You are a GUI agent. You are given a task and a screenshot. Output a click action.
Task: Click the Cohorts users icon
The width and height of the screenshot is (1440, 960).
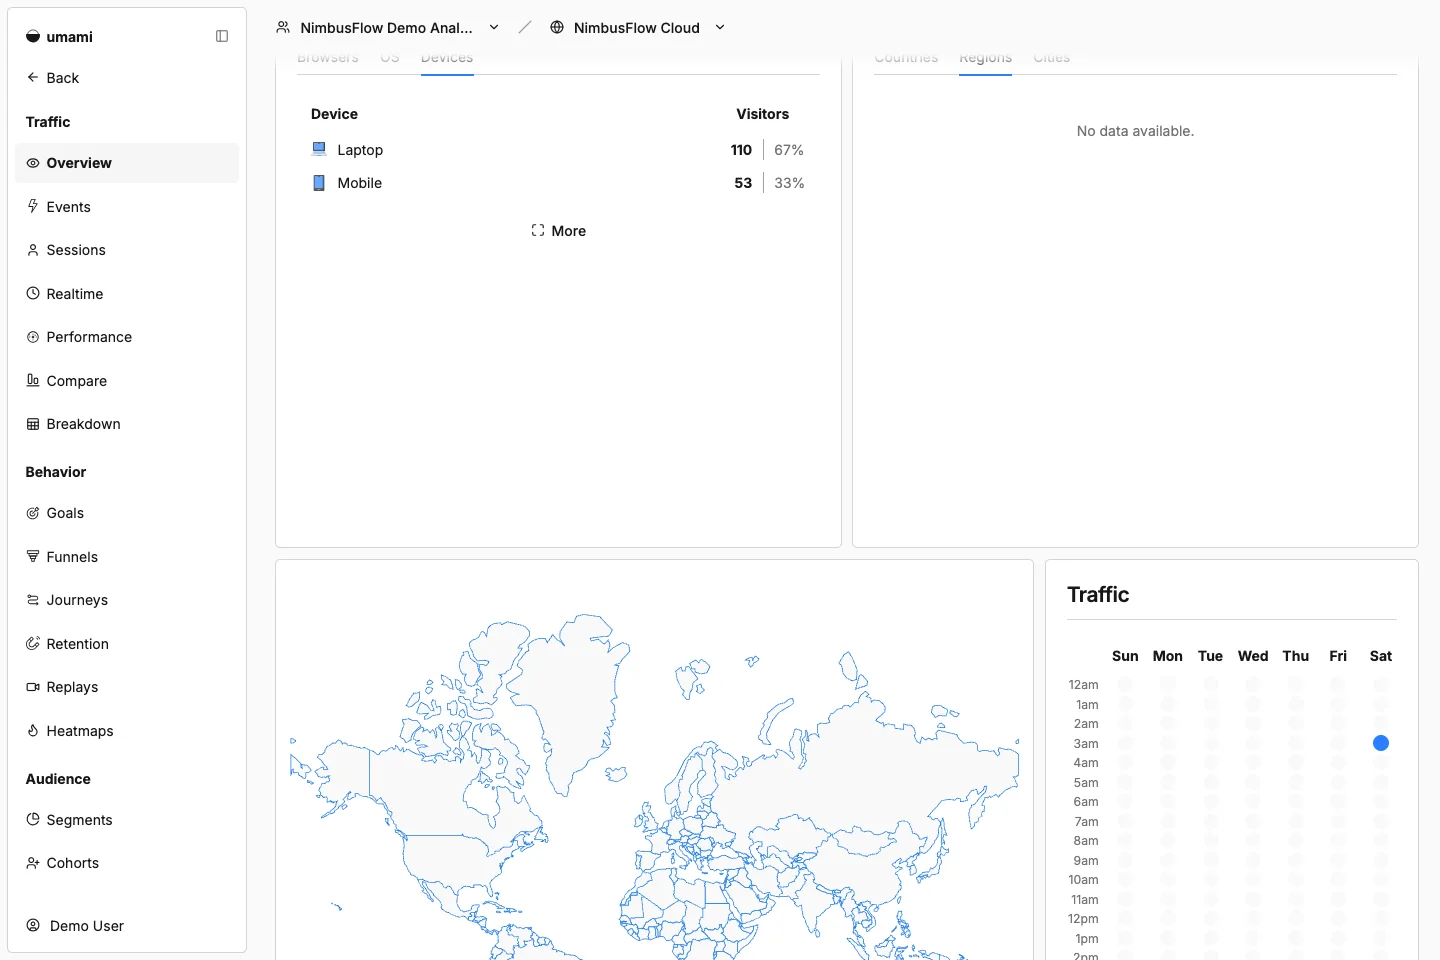pos(33,863)
